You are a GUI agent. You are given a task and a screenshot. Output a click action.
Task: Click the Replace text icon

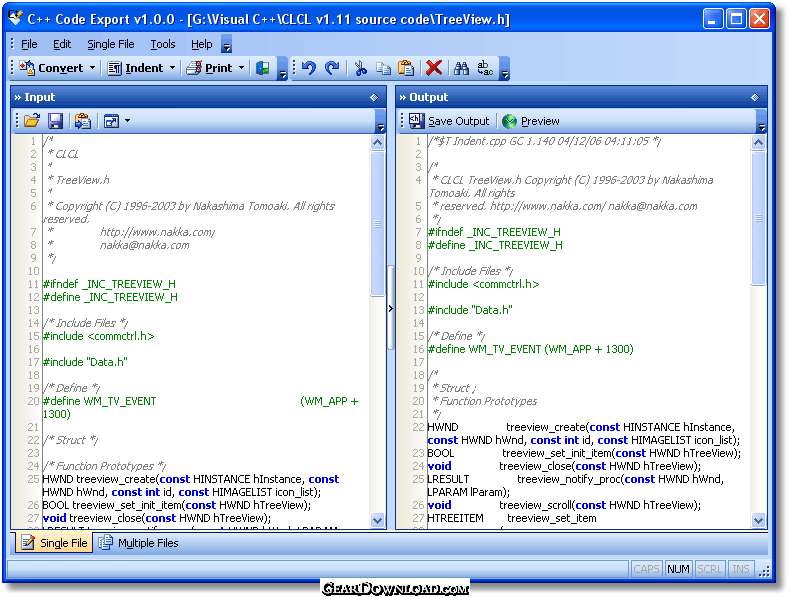485,68
